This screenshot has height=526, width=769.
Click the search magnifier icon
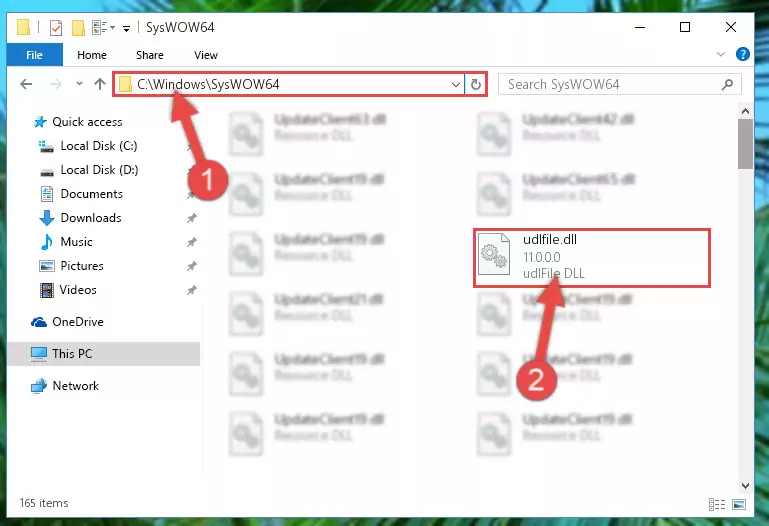coord(727,84)
